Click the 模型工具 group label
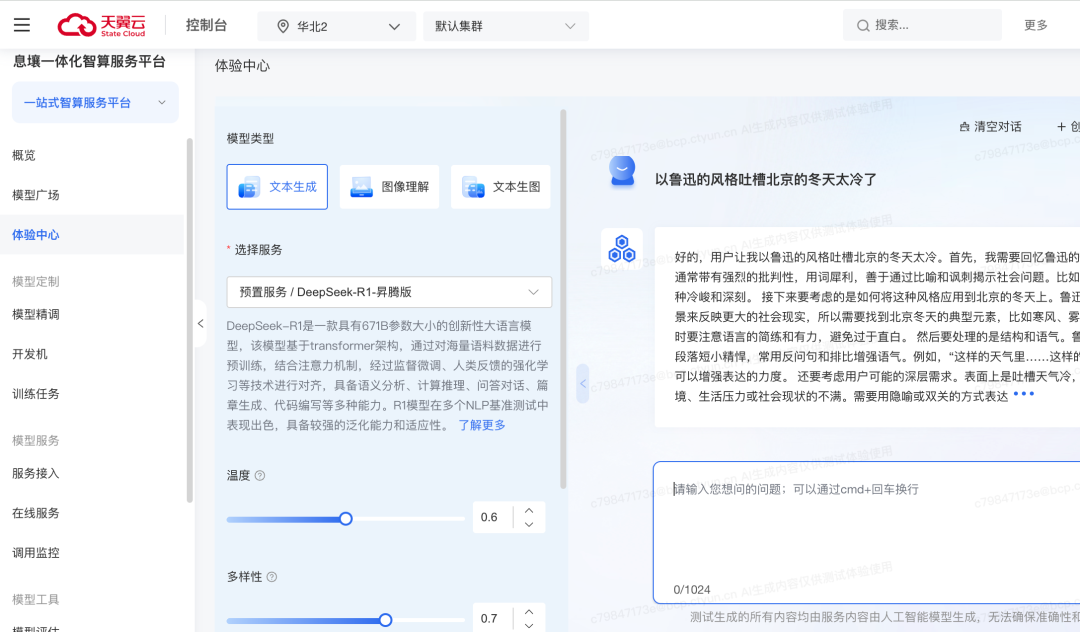Image resolution: width=1080 pixels, height=632 pixels. point(36,600)
